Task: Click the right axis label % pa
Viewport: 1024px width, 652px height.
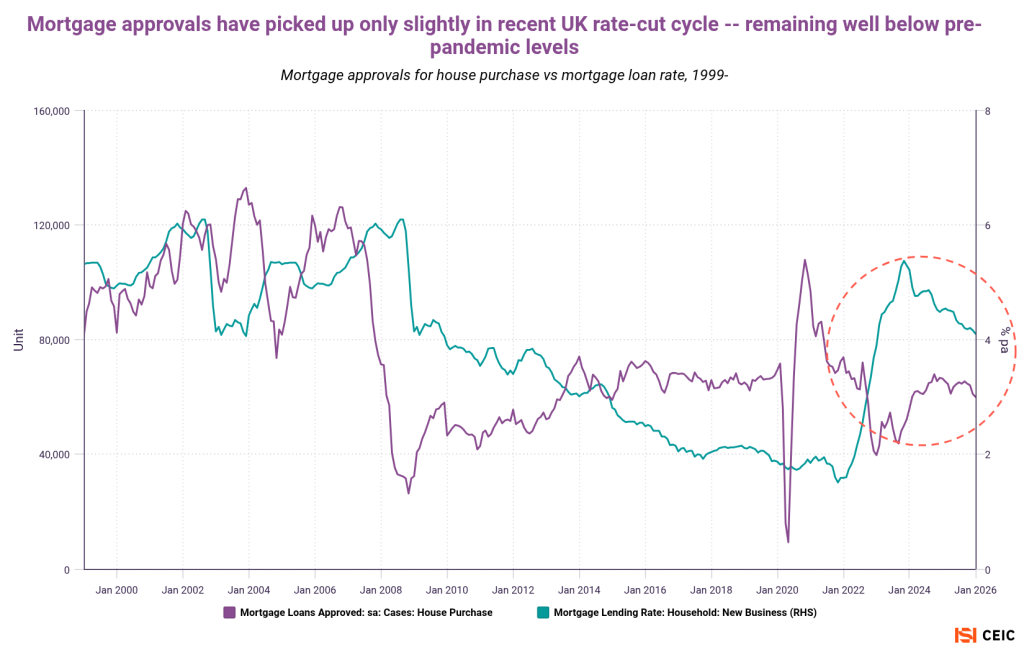Action: point(1007,340)
